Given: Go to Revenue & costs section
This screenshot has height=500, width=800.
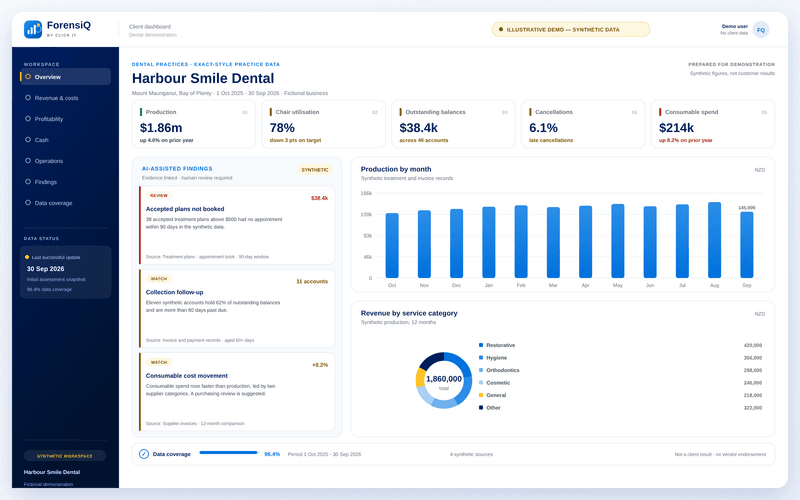Looking at the screenshot, I should (x=65, y=97).
